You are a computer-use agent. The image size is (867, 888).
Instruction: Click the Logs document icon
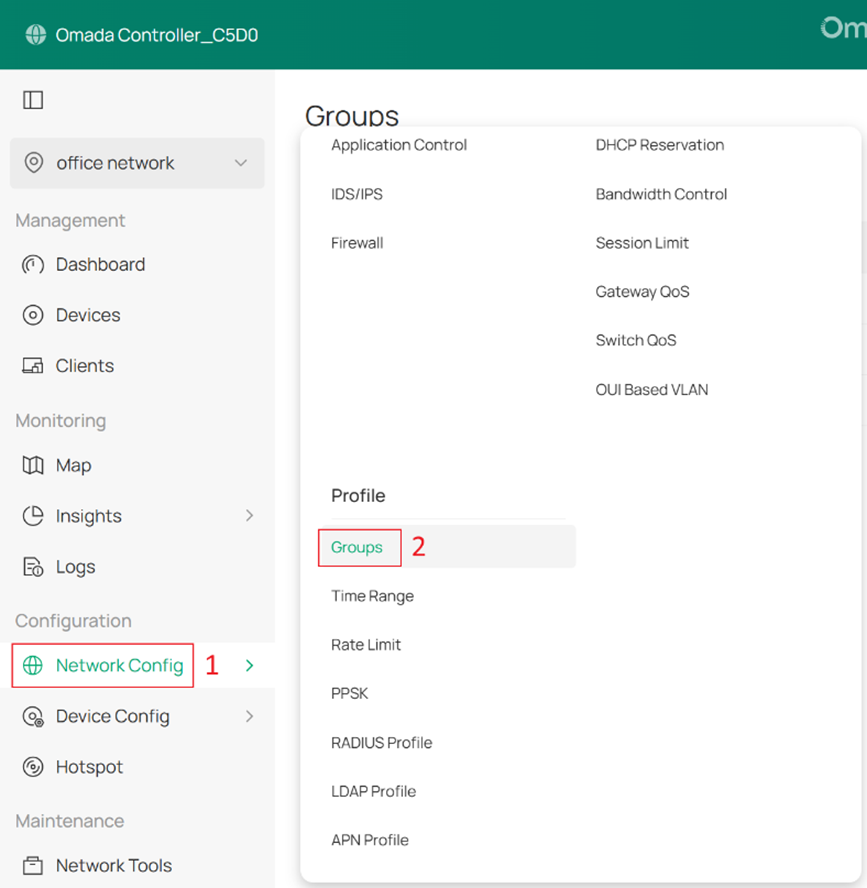(33, 567)
